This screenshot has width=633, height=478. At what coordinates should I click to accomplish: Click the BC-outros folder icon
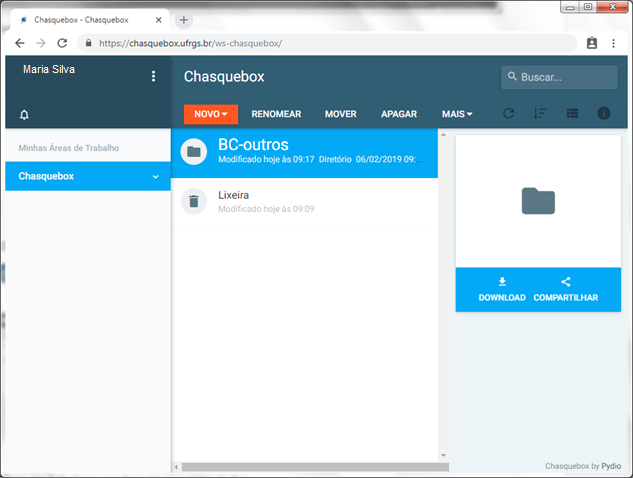(x=194, y=152)
